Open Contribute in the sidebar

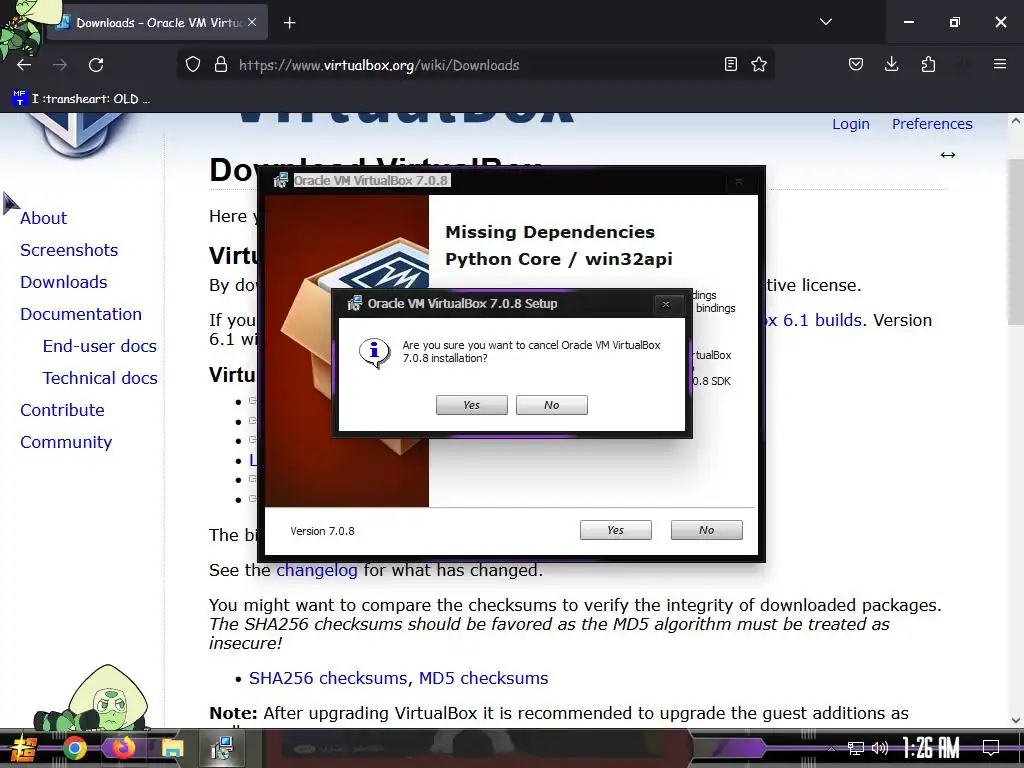62,410
